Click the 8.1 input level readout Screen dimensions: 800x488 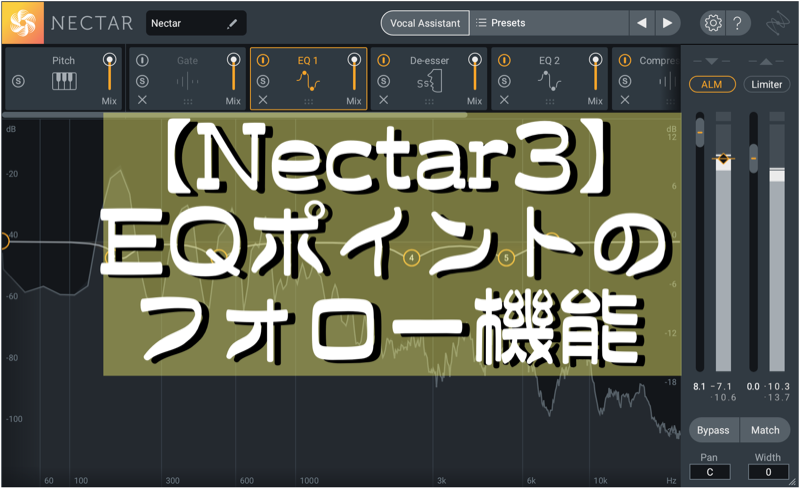tap(699, 386)
